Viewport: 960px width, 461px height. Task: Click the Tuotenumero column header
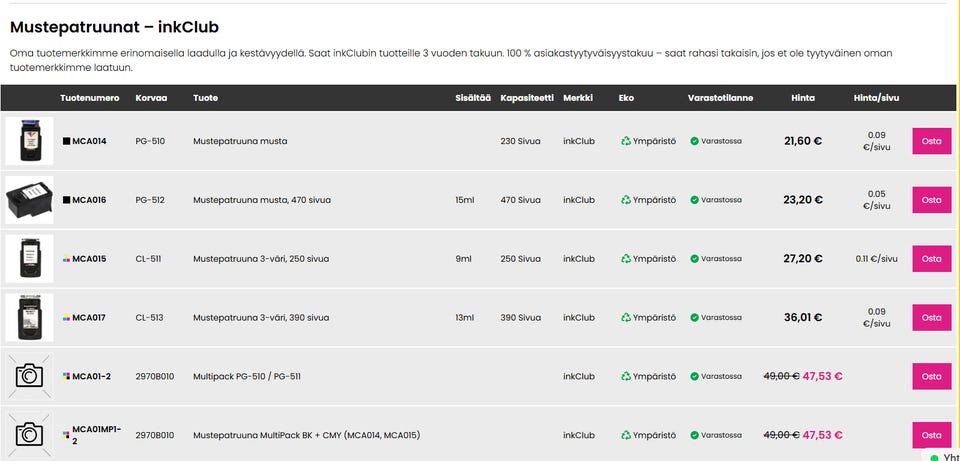(90, 98)
